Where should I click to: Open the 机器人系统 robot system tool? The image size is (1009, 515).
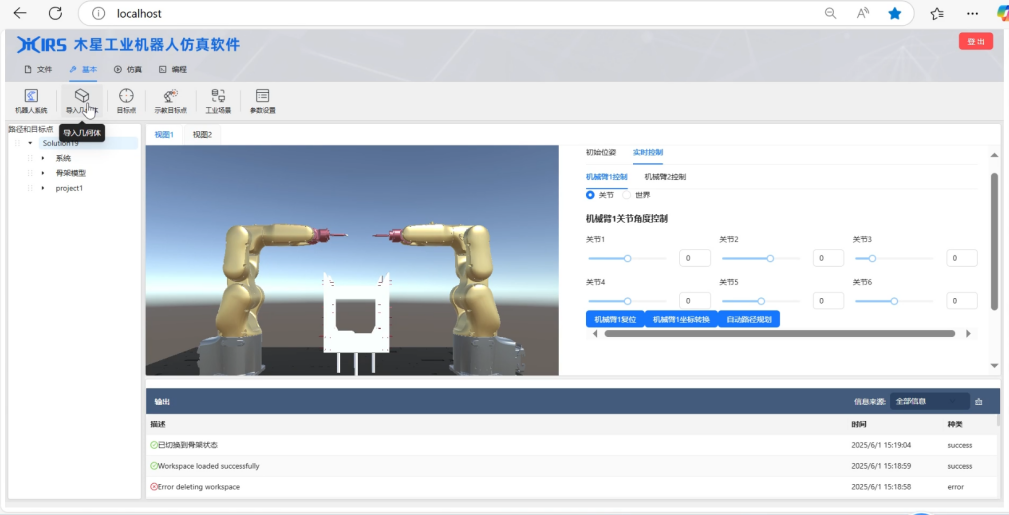coord(31,100)
